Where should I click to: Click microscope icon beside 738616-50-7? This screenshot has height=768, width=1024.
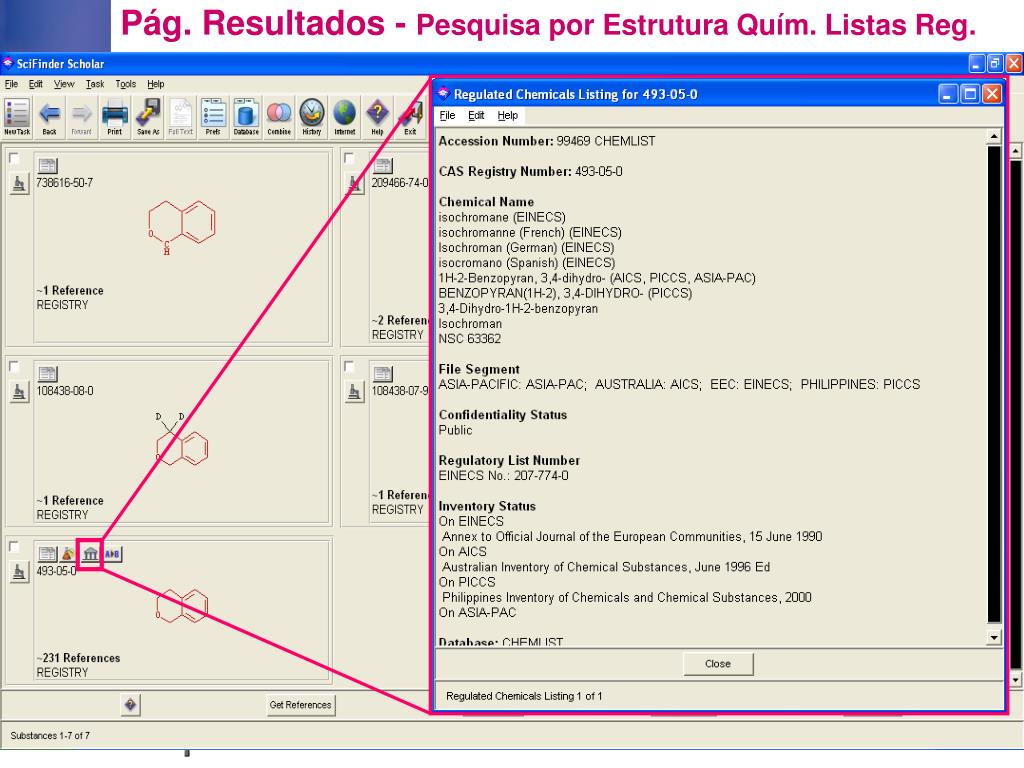19,184
